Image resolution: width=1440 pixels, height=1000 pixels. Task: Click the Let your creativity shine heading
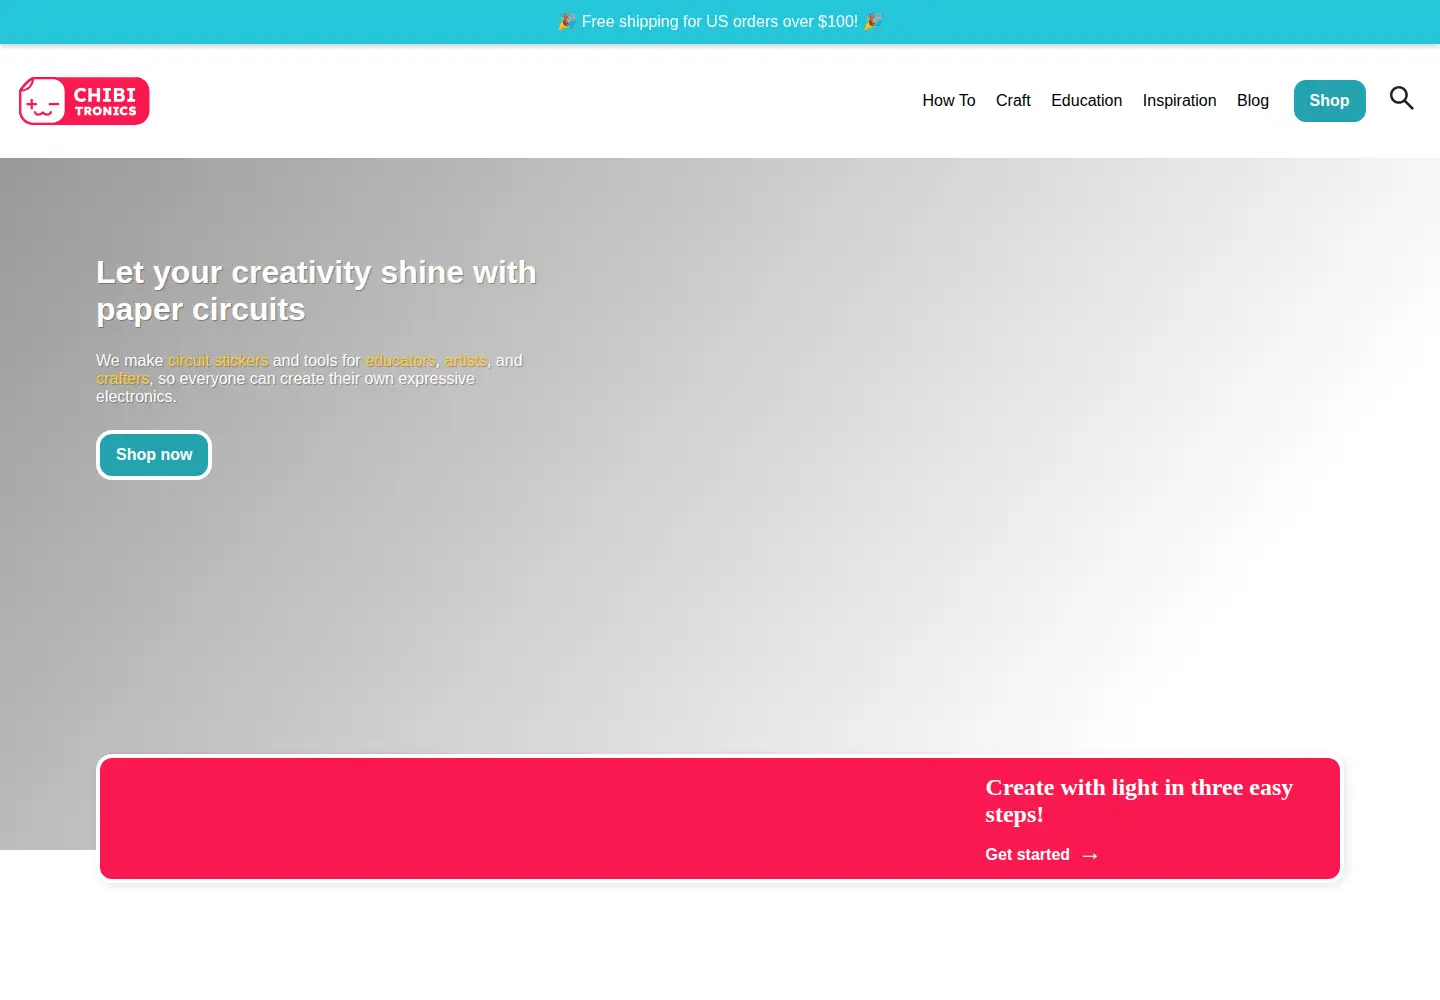(x=316, y=291)
